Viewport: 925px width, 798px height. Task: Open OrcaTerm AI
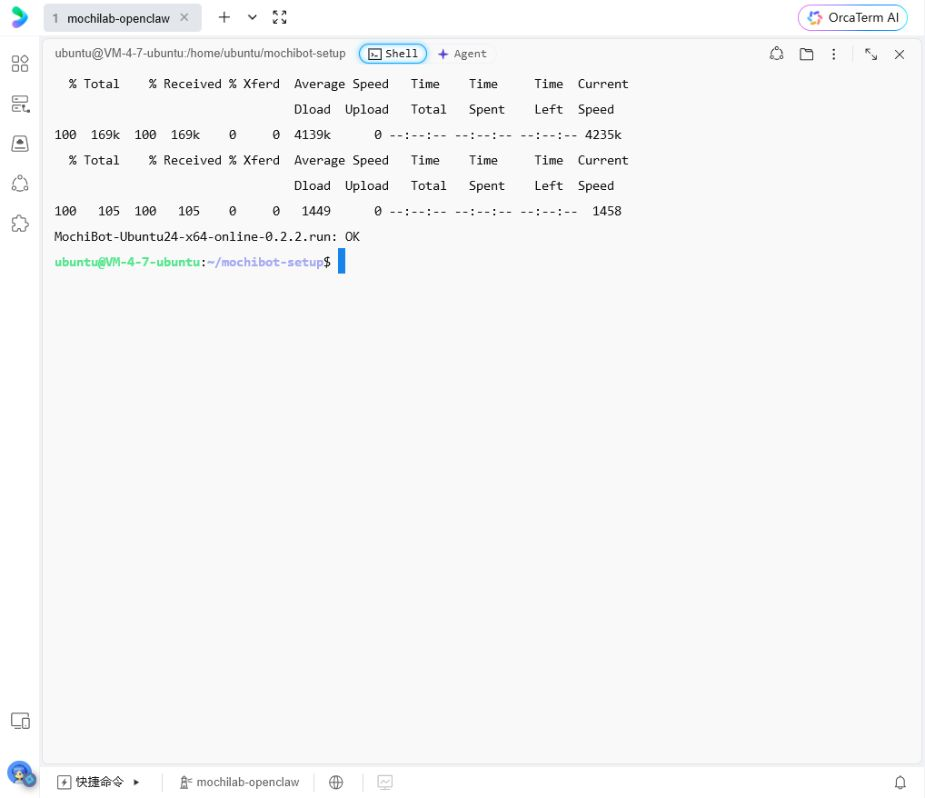[x=852, y=18]
